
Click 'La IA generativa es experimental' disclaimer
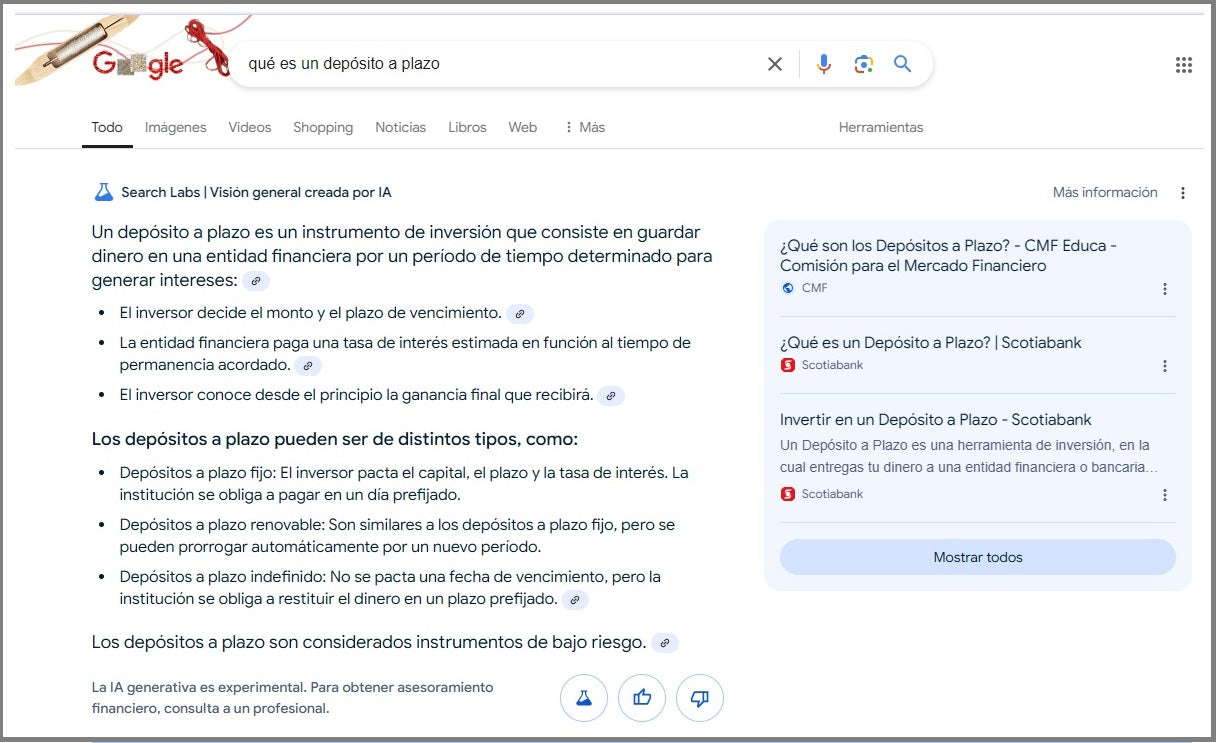[293, 698]
